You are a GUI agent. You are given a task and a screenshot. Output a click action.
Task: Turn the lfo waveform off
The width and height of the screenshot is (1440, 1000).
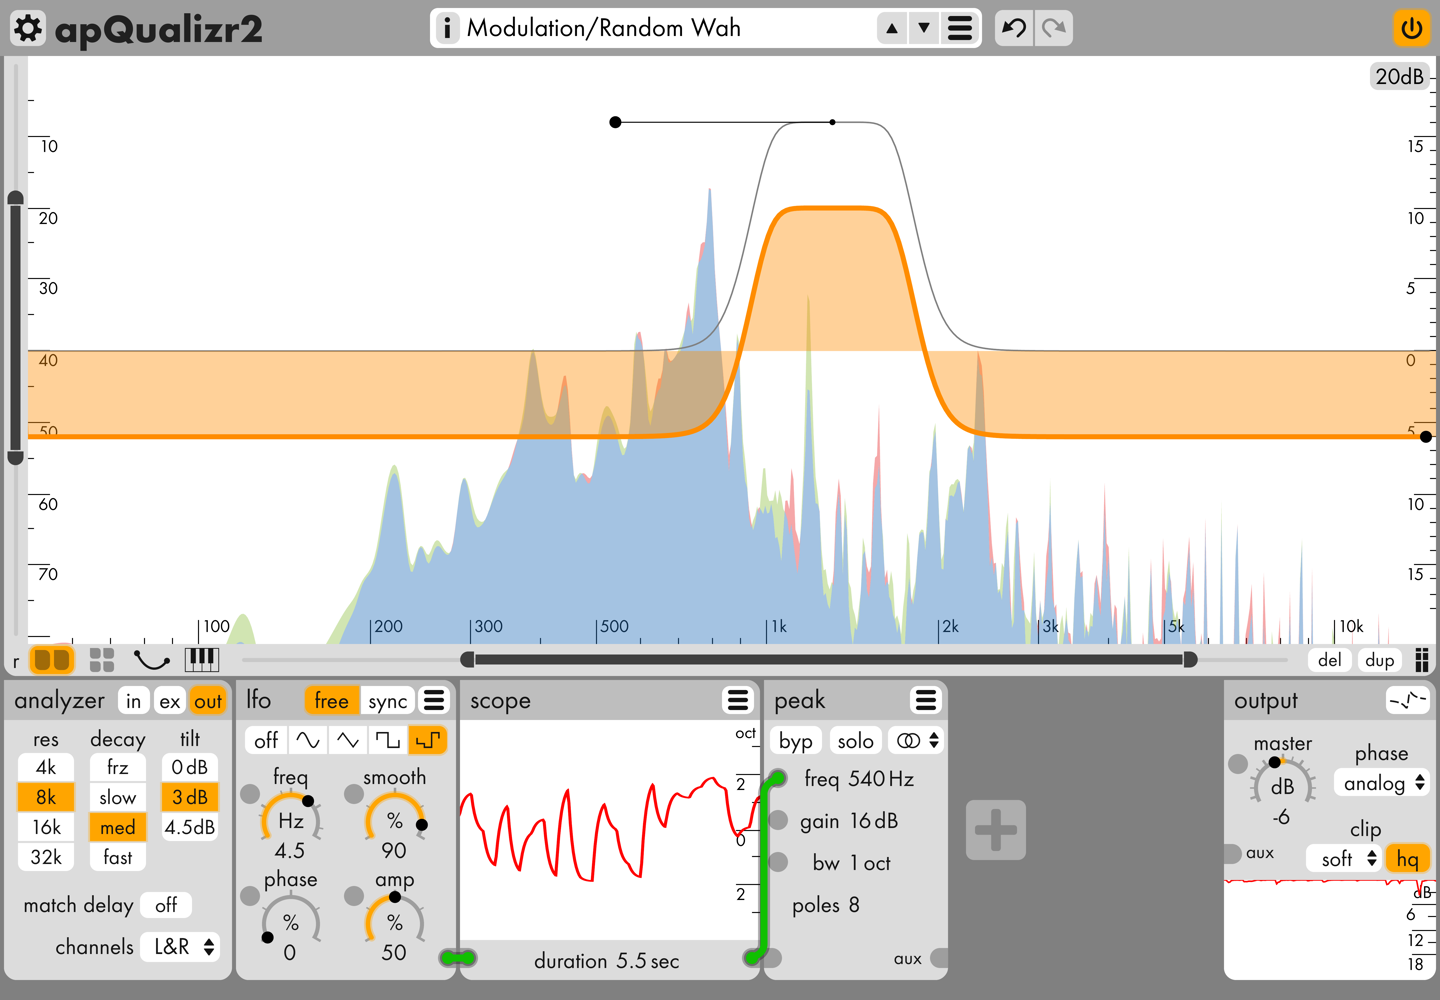pos(266,740)
